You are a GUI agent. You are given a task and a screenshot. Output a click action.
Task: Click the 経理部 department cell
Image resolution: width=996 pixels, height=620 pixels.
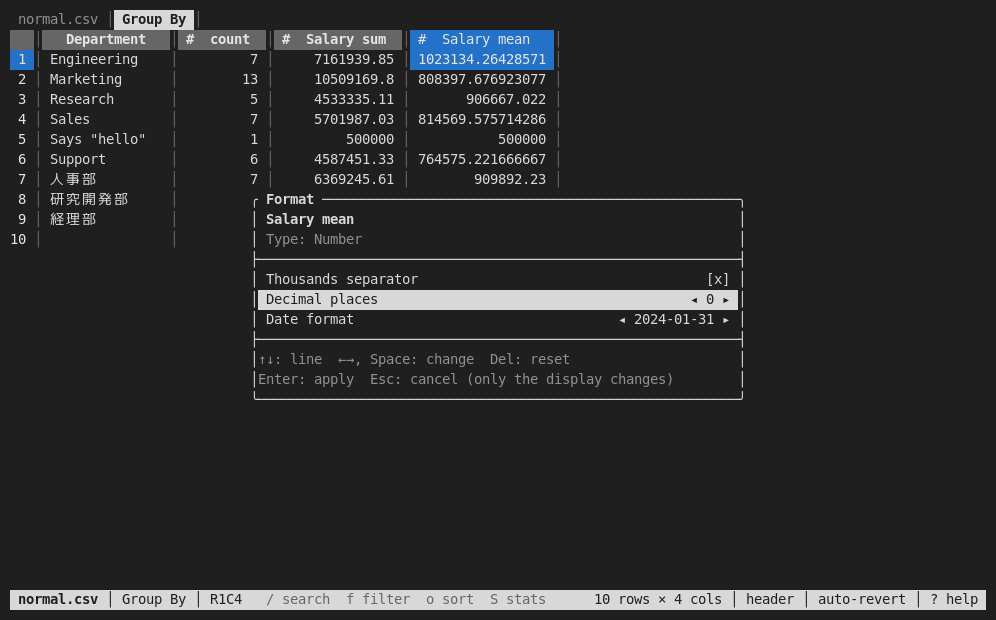[73, 219]
